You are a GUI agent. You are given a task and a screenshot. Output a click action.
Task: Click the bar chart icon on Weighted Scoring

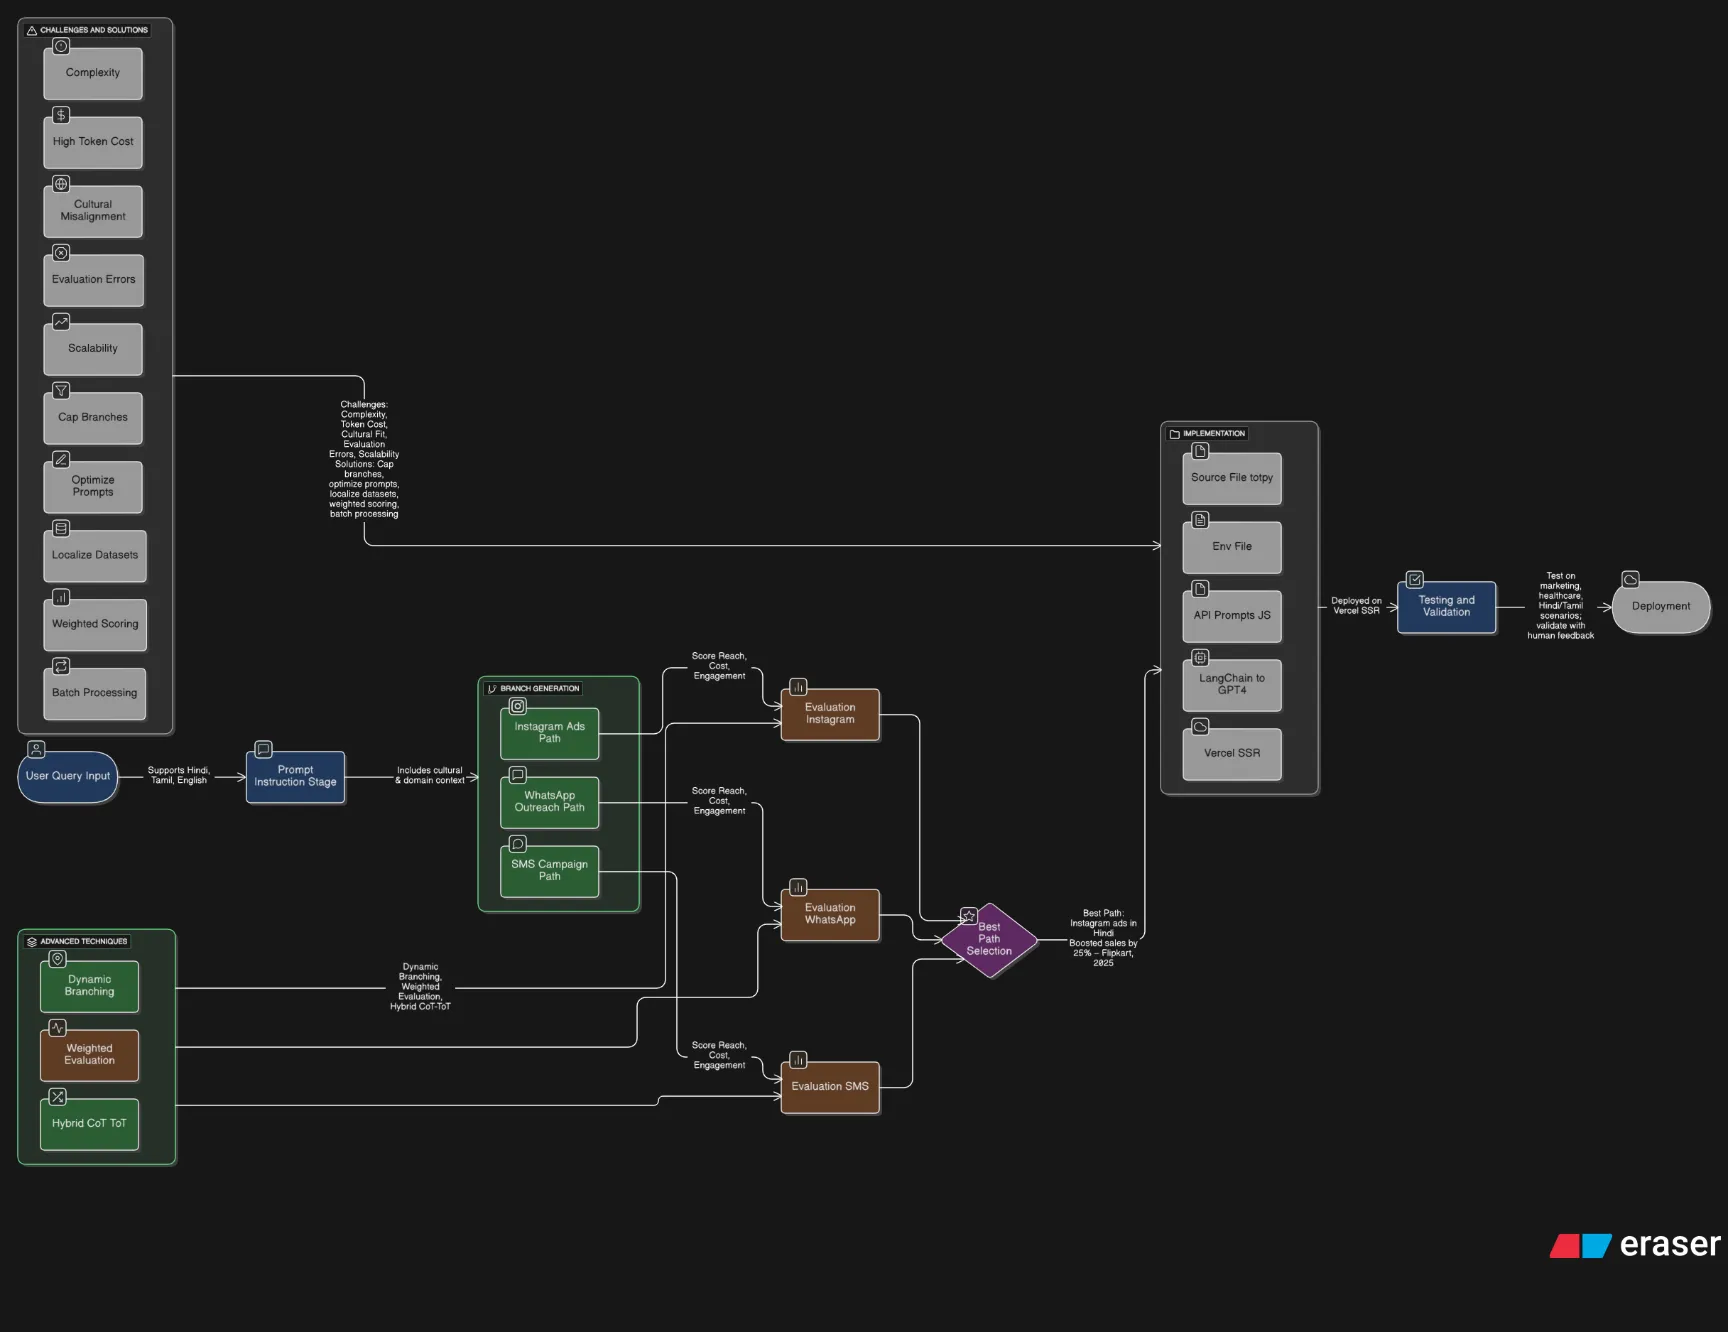click(x=61, y=597)
